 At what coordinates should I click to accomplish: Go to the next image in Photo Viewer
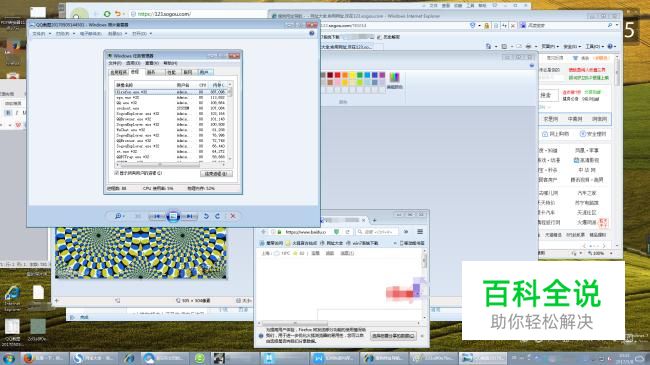[189, 216]
